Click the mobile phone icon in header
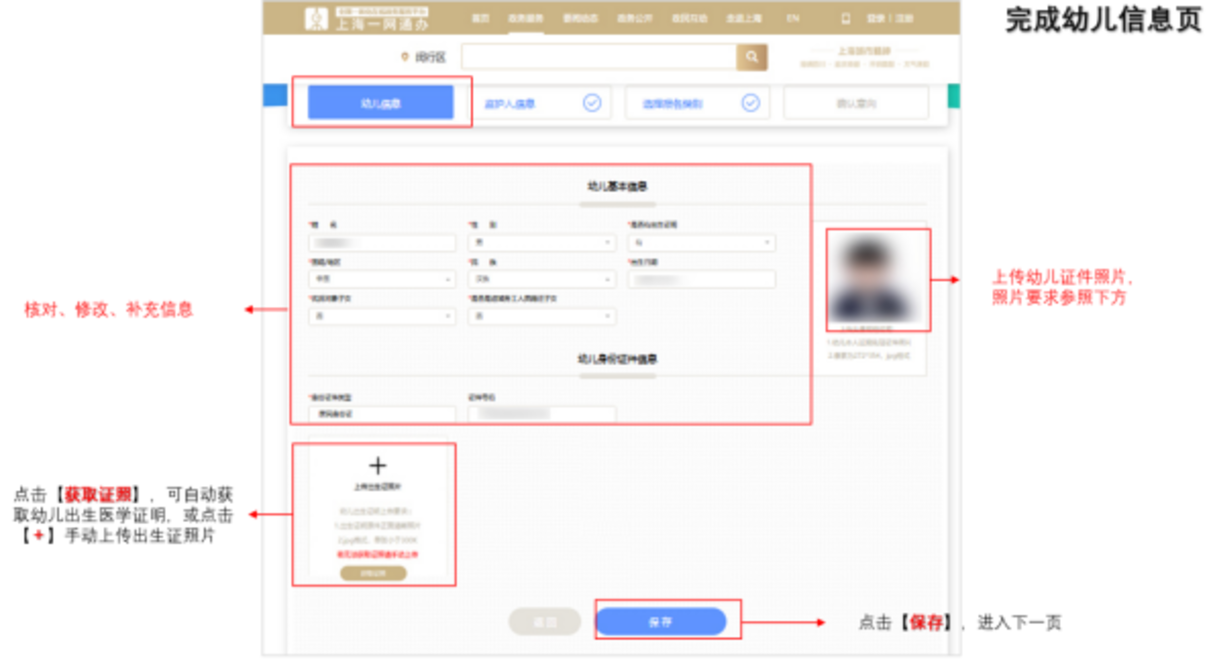This screenshot has height=660, width=1211. coord(846,19)
